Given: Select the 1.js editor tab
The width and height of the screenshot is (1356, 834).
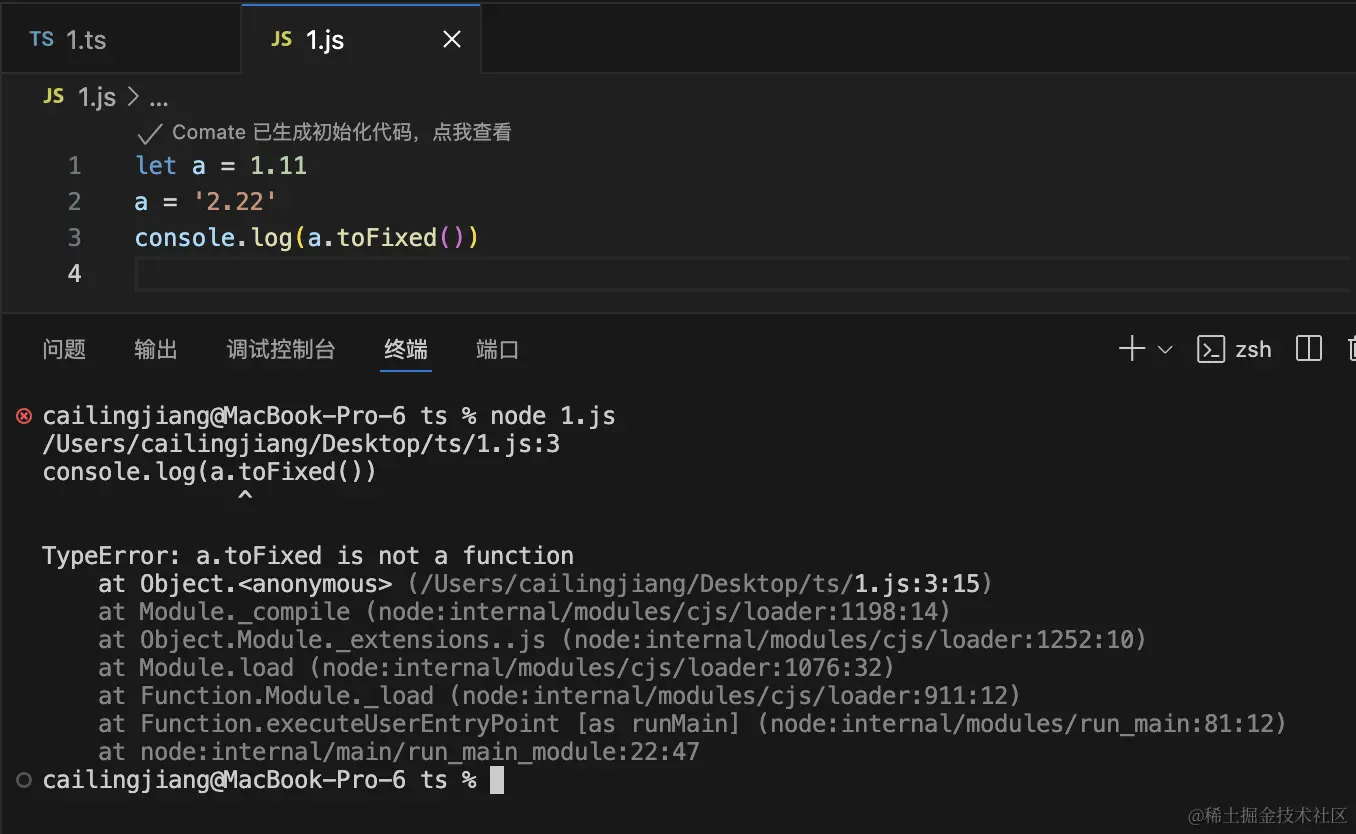Looking at the screenshot, I should (x=361, y=39).
